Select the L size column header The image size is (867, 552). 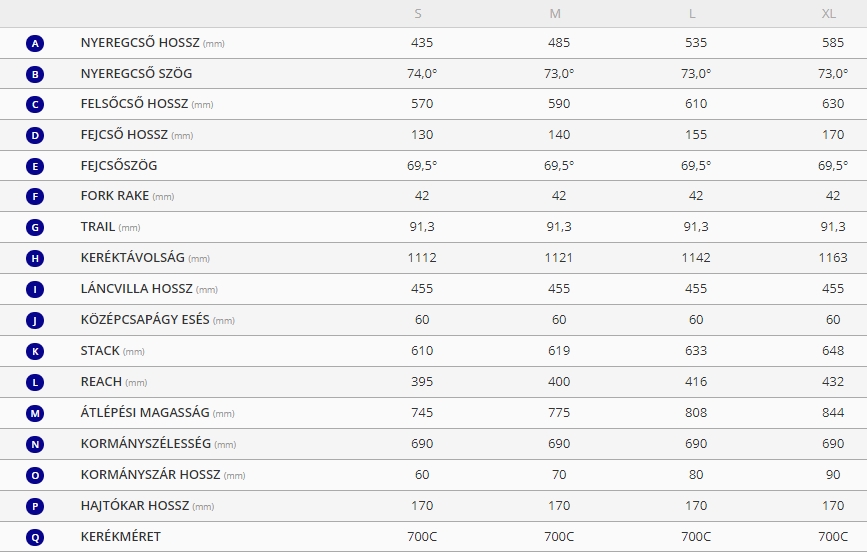[692, 14]
